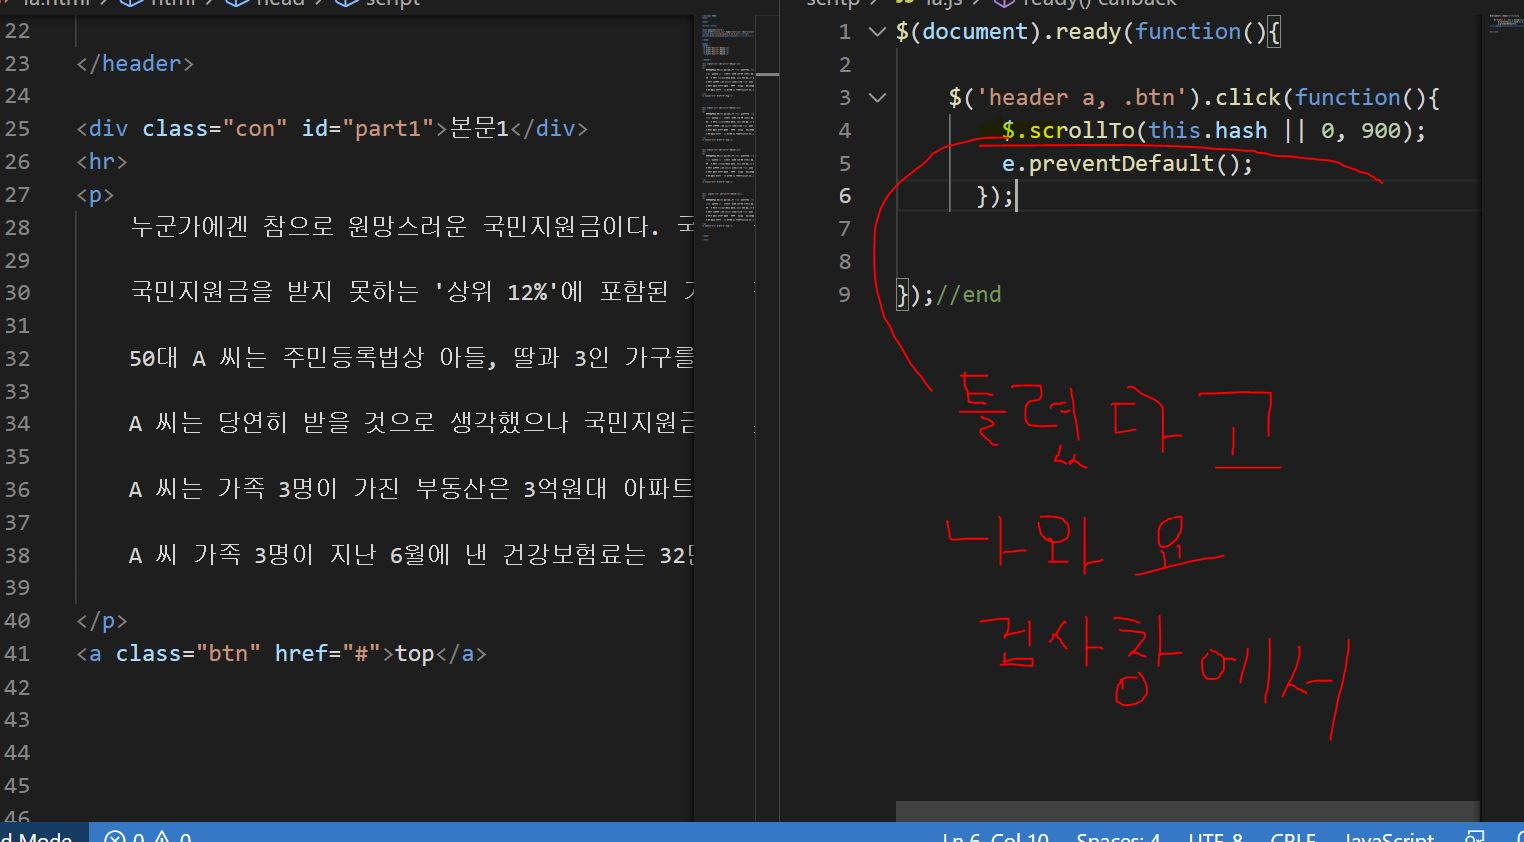Screen dimensions: 1524x842
Task: Click the line starting 'A 씨 가족 3명이 지난'
Action: point(411,556)
